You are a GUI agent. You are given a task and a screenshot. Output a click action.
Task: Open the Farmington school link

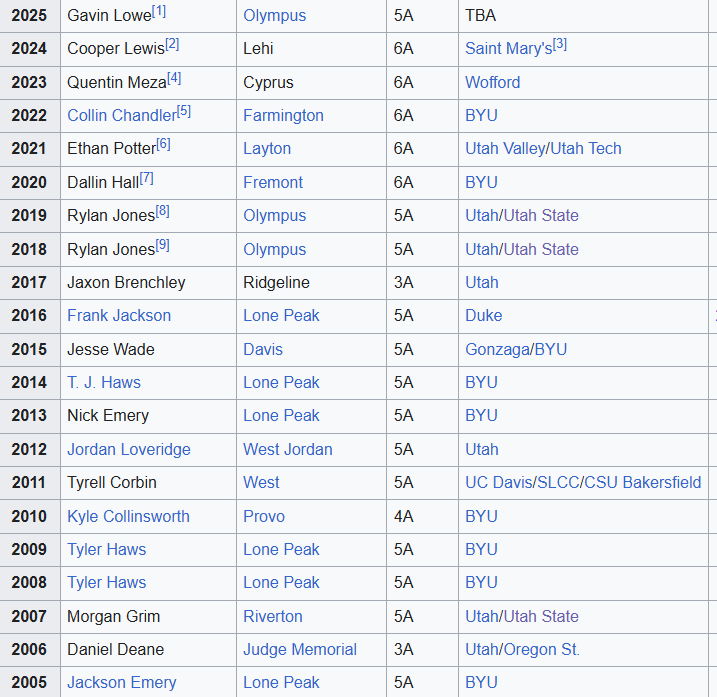tap(283, 115)
